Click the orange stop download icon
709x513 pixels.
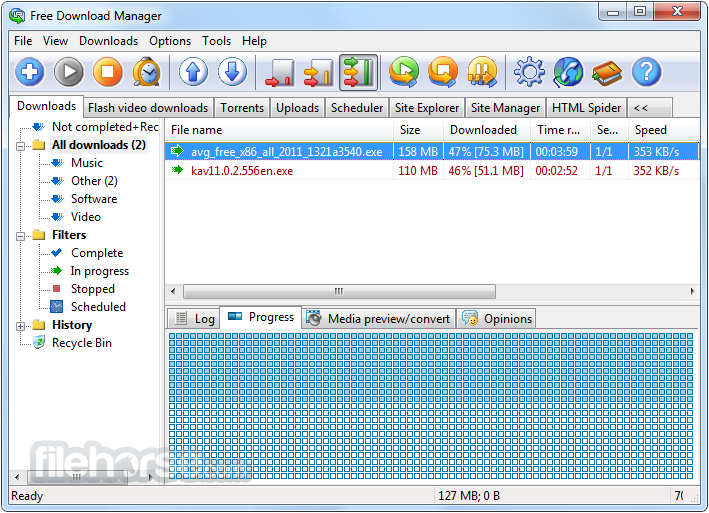pyautogui.click(x=108, y=72)
